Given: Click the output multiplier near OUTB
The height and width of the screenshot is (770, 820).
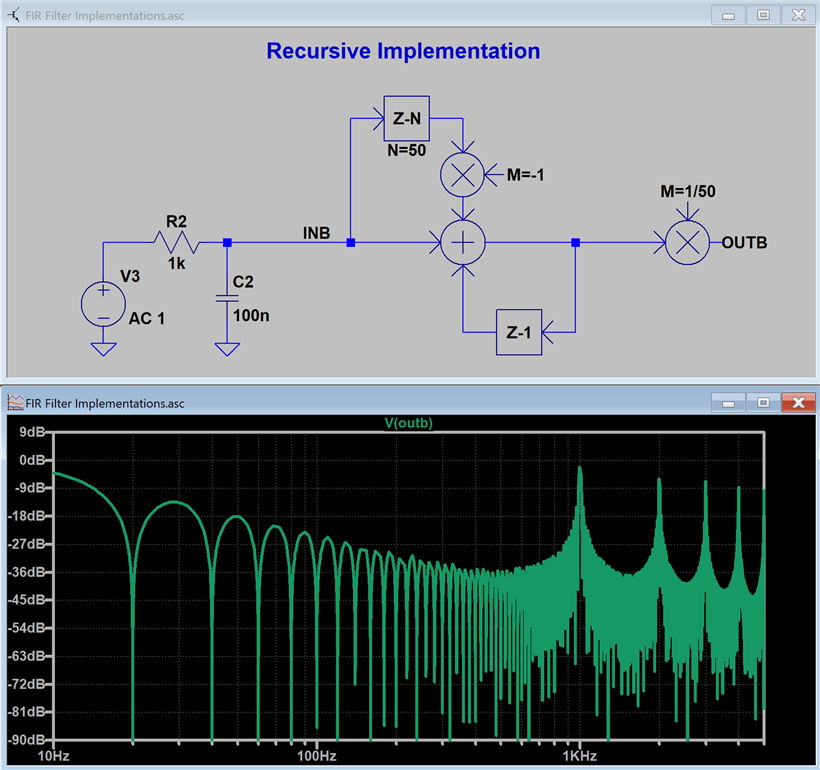Looking at the screenshot, I should coord(688,243).
